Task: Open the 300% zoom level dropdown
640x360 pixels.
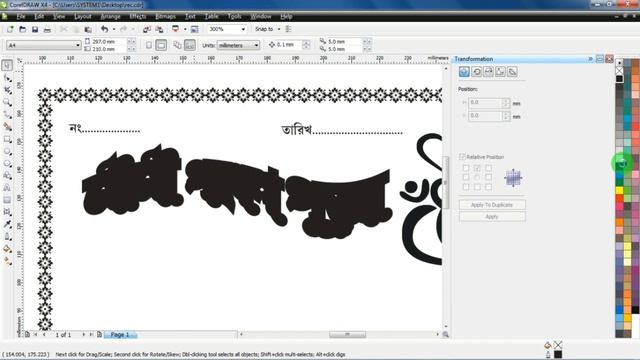Action: (243, 29)
